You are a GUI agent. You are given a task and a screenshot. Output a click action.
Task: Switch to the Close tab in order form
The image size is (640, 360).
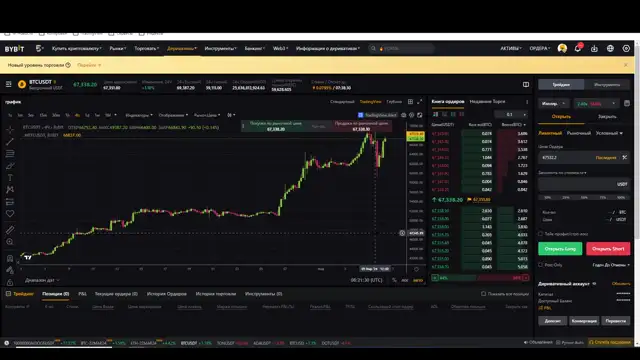tap(607, 116)
